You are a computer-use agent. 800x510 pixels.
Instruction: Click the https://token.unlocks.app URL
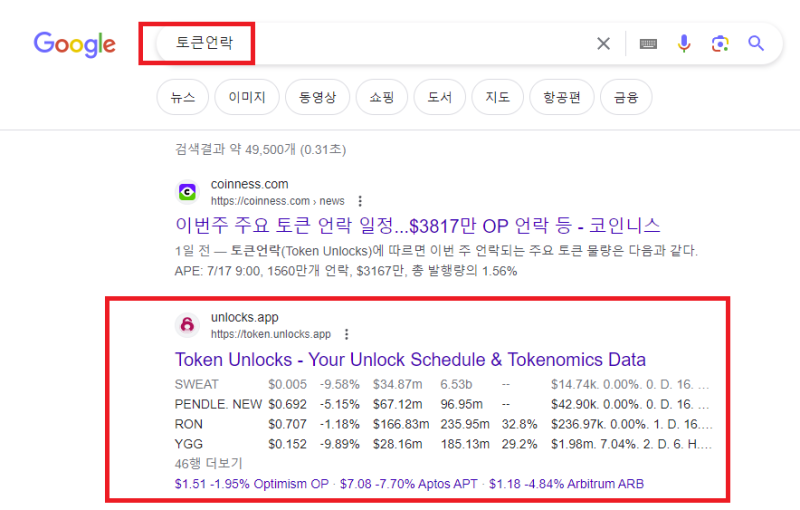pos(271,334)
